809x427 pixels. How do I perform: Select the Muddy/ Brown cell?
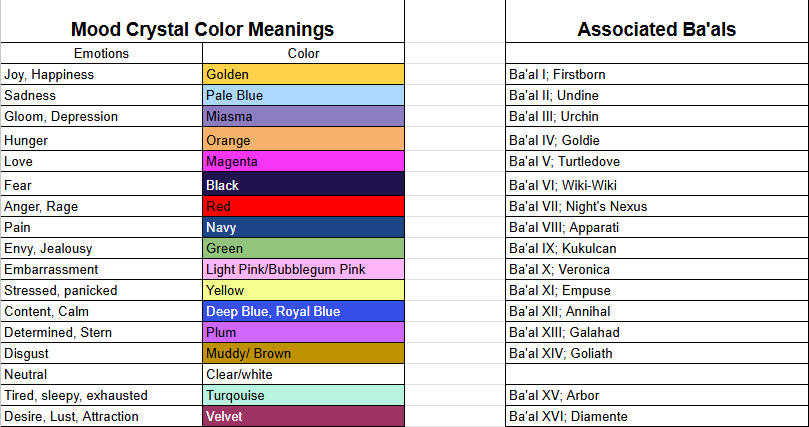click(x=303, y=353)
